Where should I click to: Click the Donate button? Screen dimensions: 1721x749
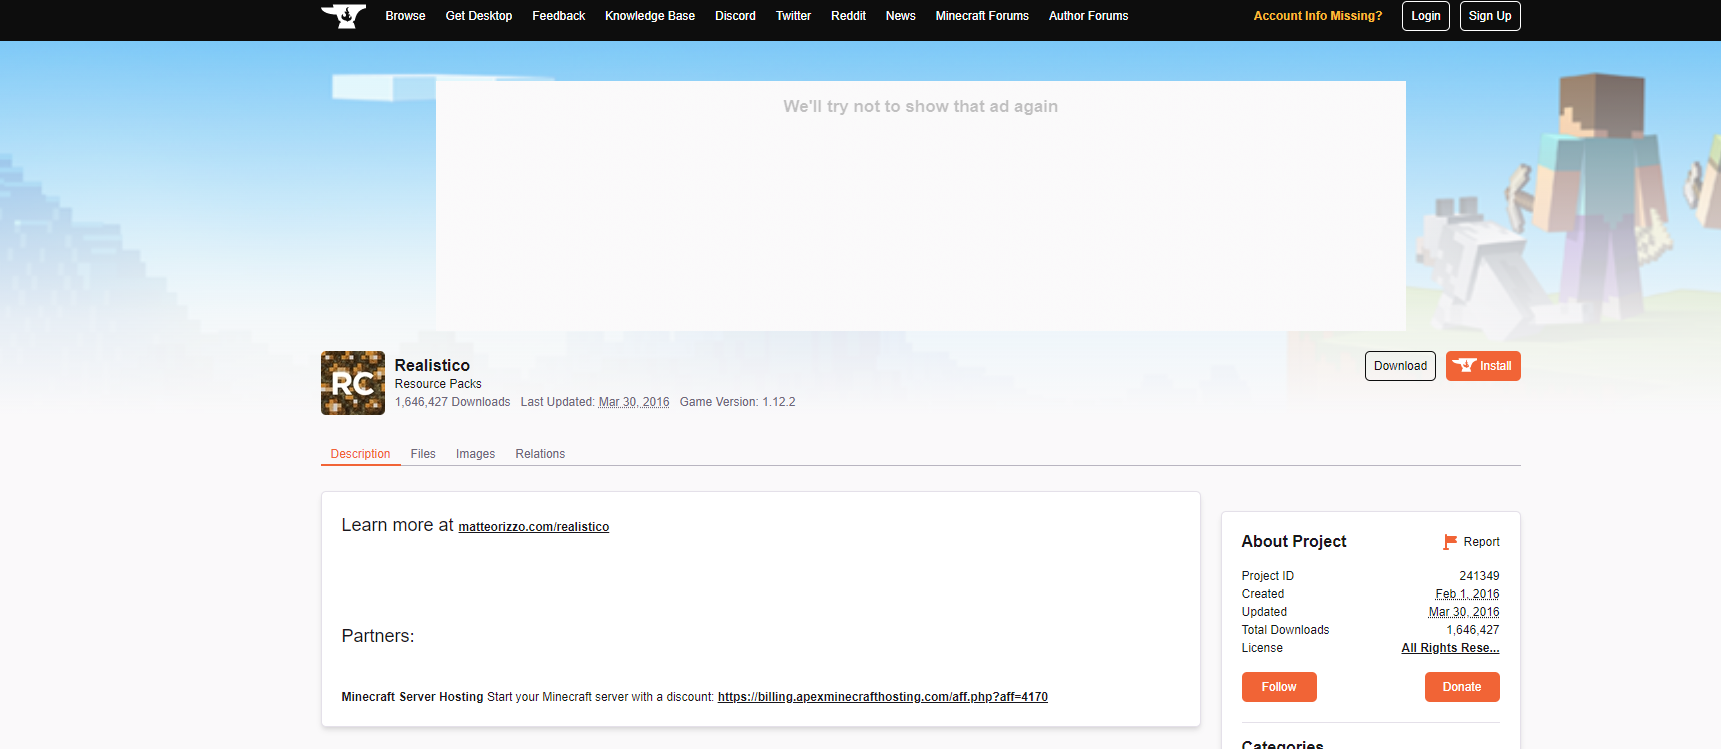tap(1462, 687)
